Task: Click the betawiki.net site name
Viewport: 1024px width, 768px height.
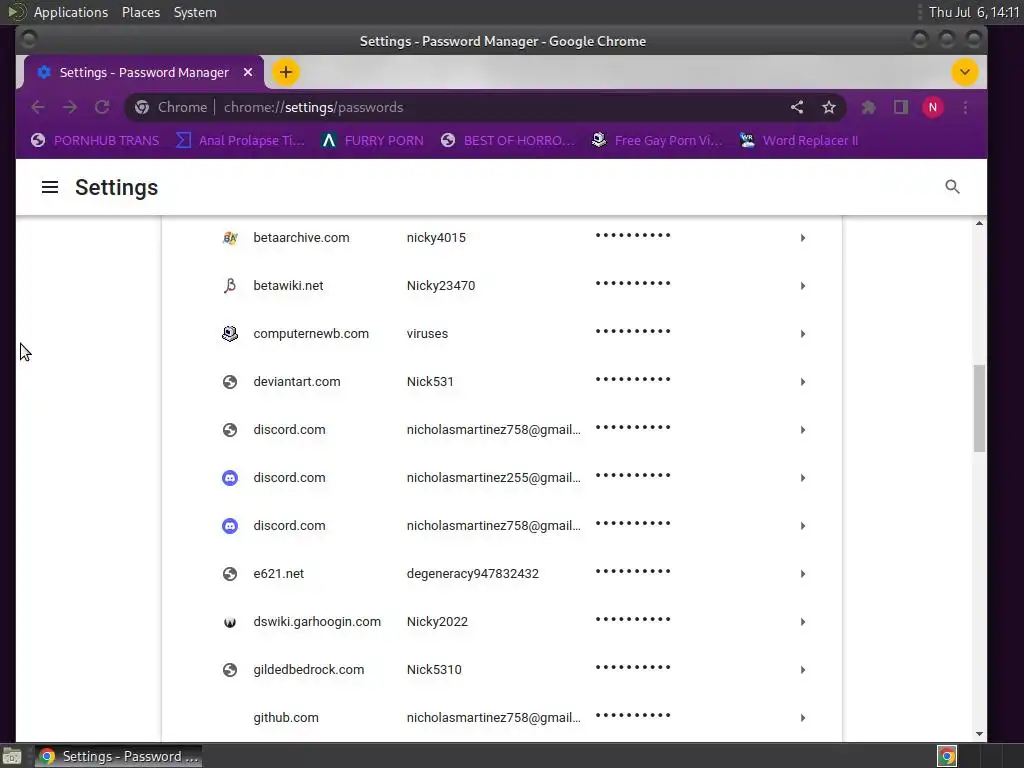Action: click(288, 285)
